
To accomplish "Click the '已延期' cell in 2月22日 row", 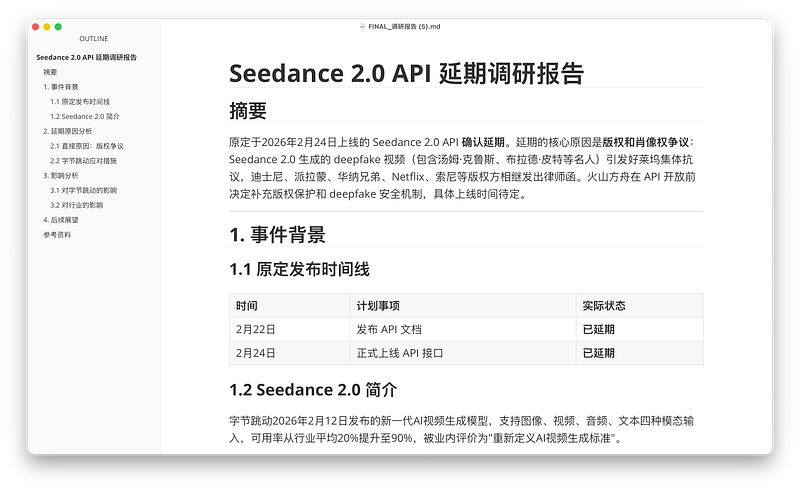I will (x=640, y=329).
